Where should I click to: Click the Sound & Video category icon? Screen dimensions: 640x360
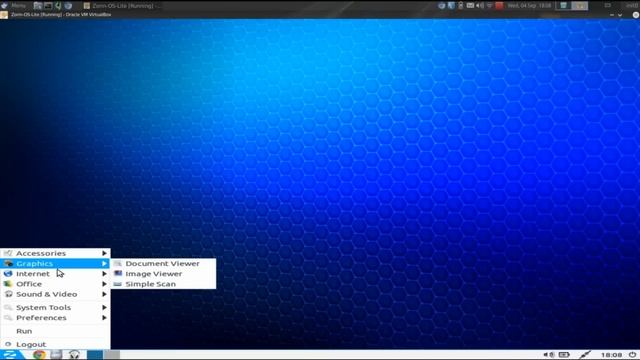8,294
